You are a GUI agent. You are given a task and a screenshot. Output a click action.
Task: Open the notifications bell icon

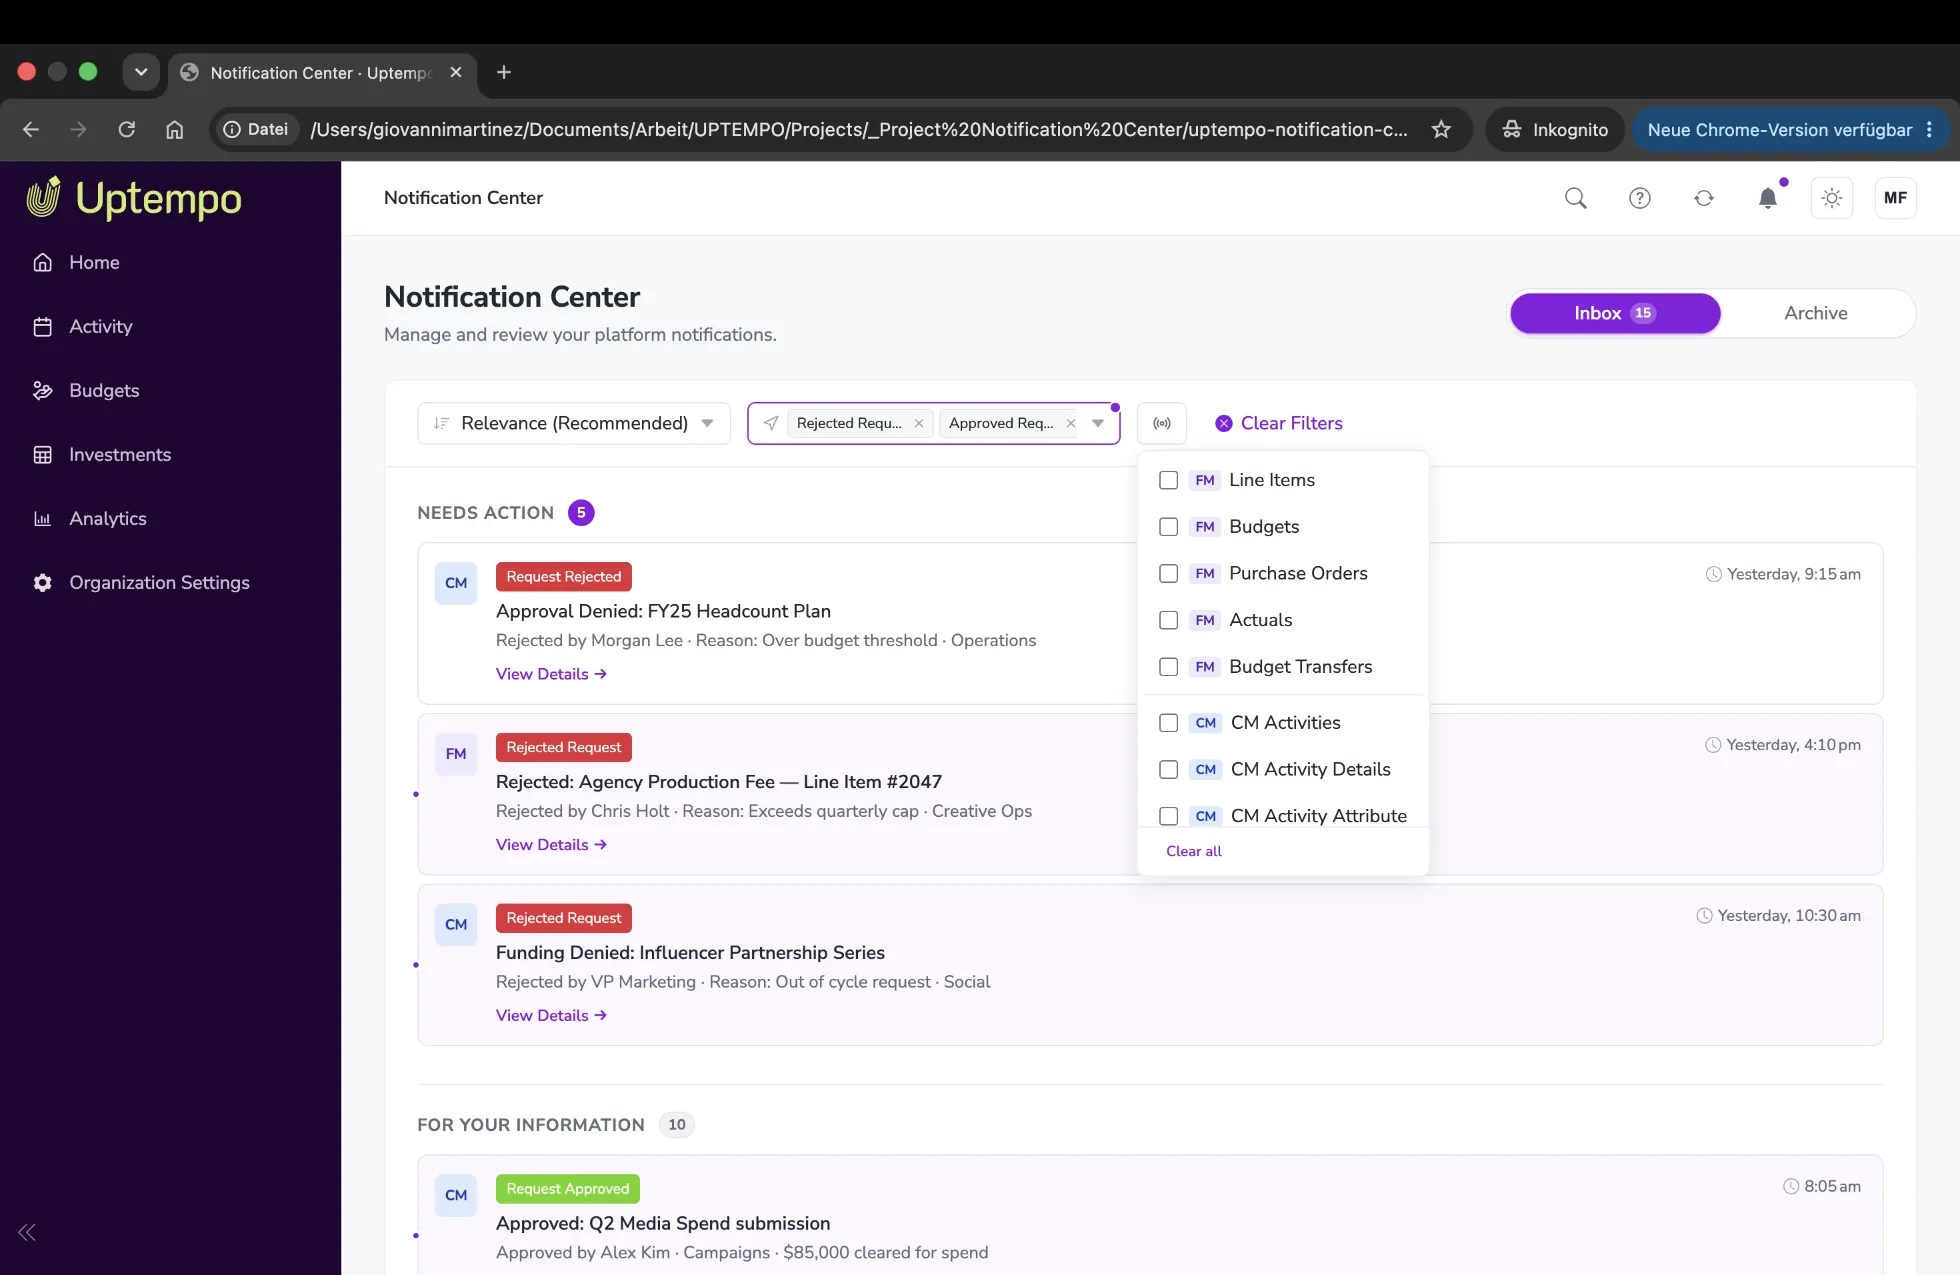(1768, 198)
